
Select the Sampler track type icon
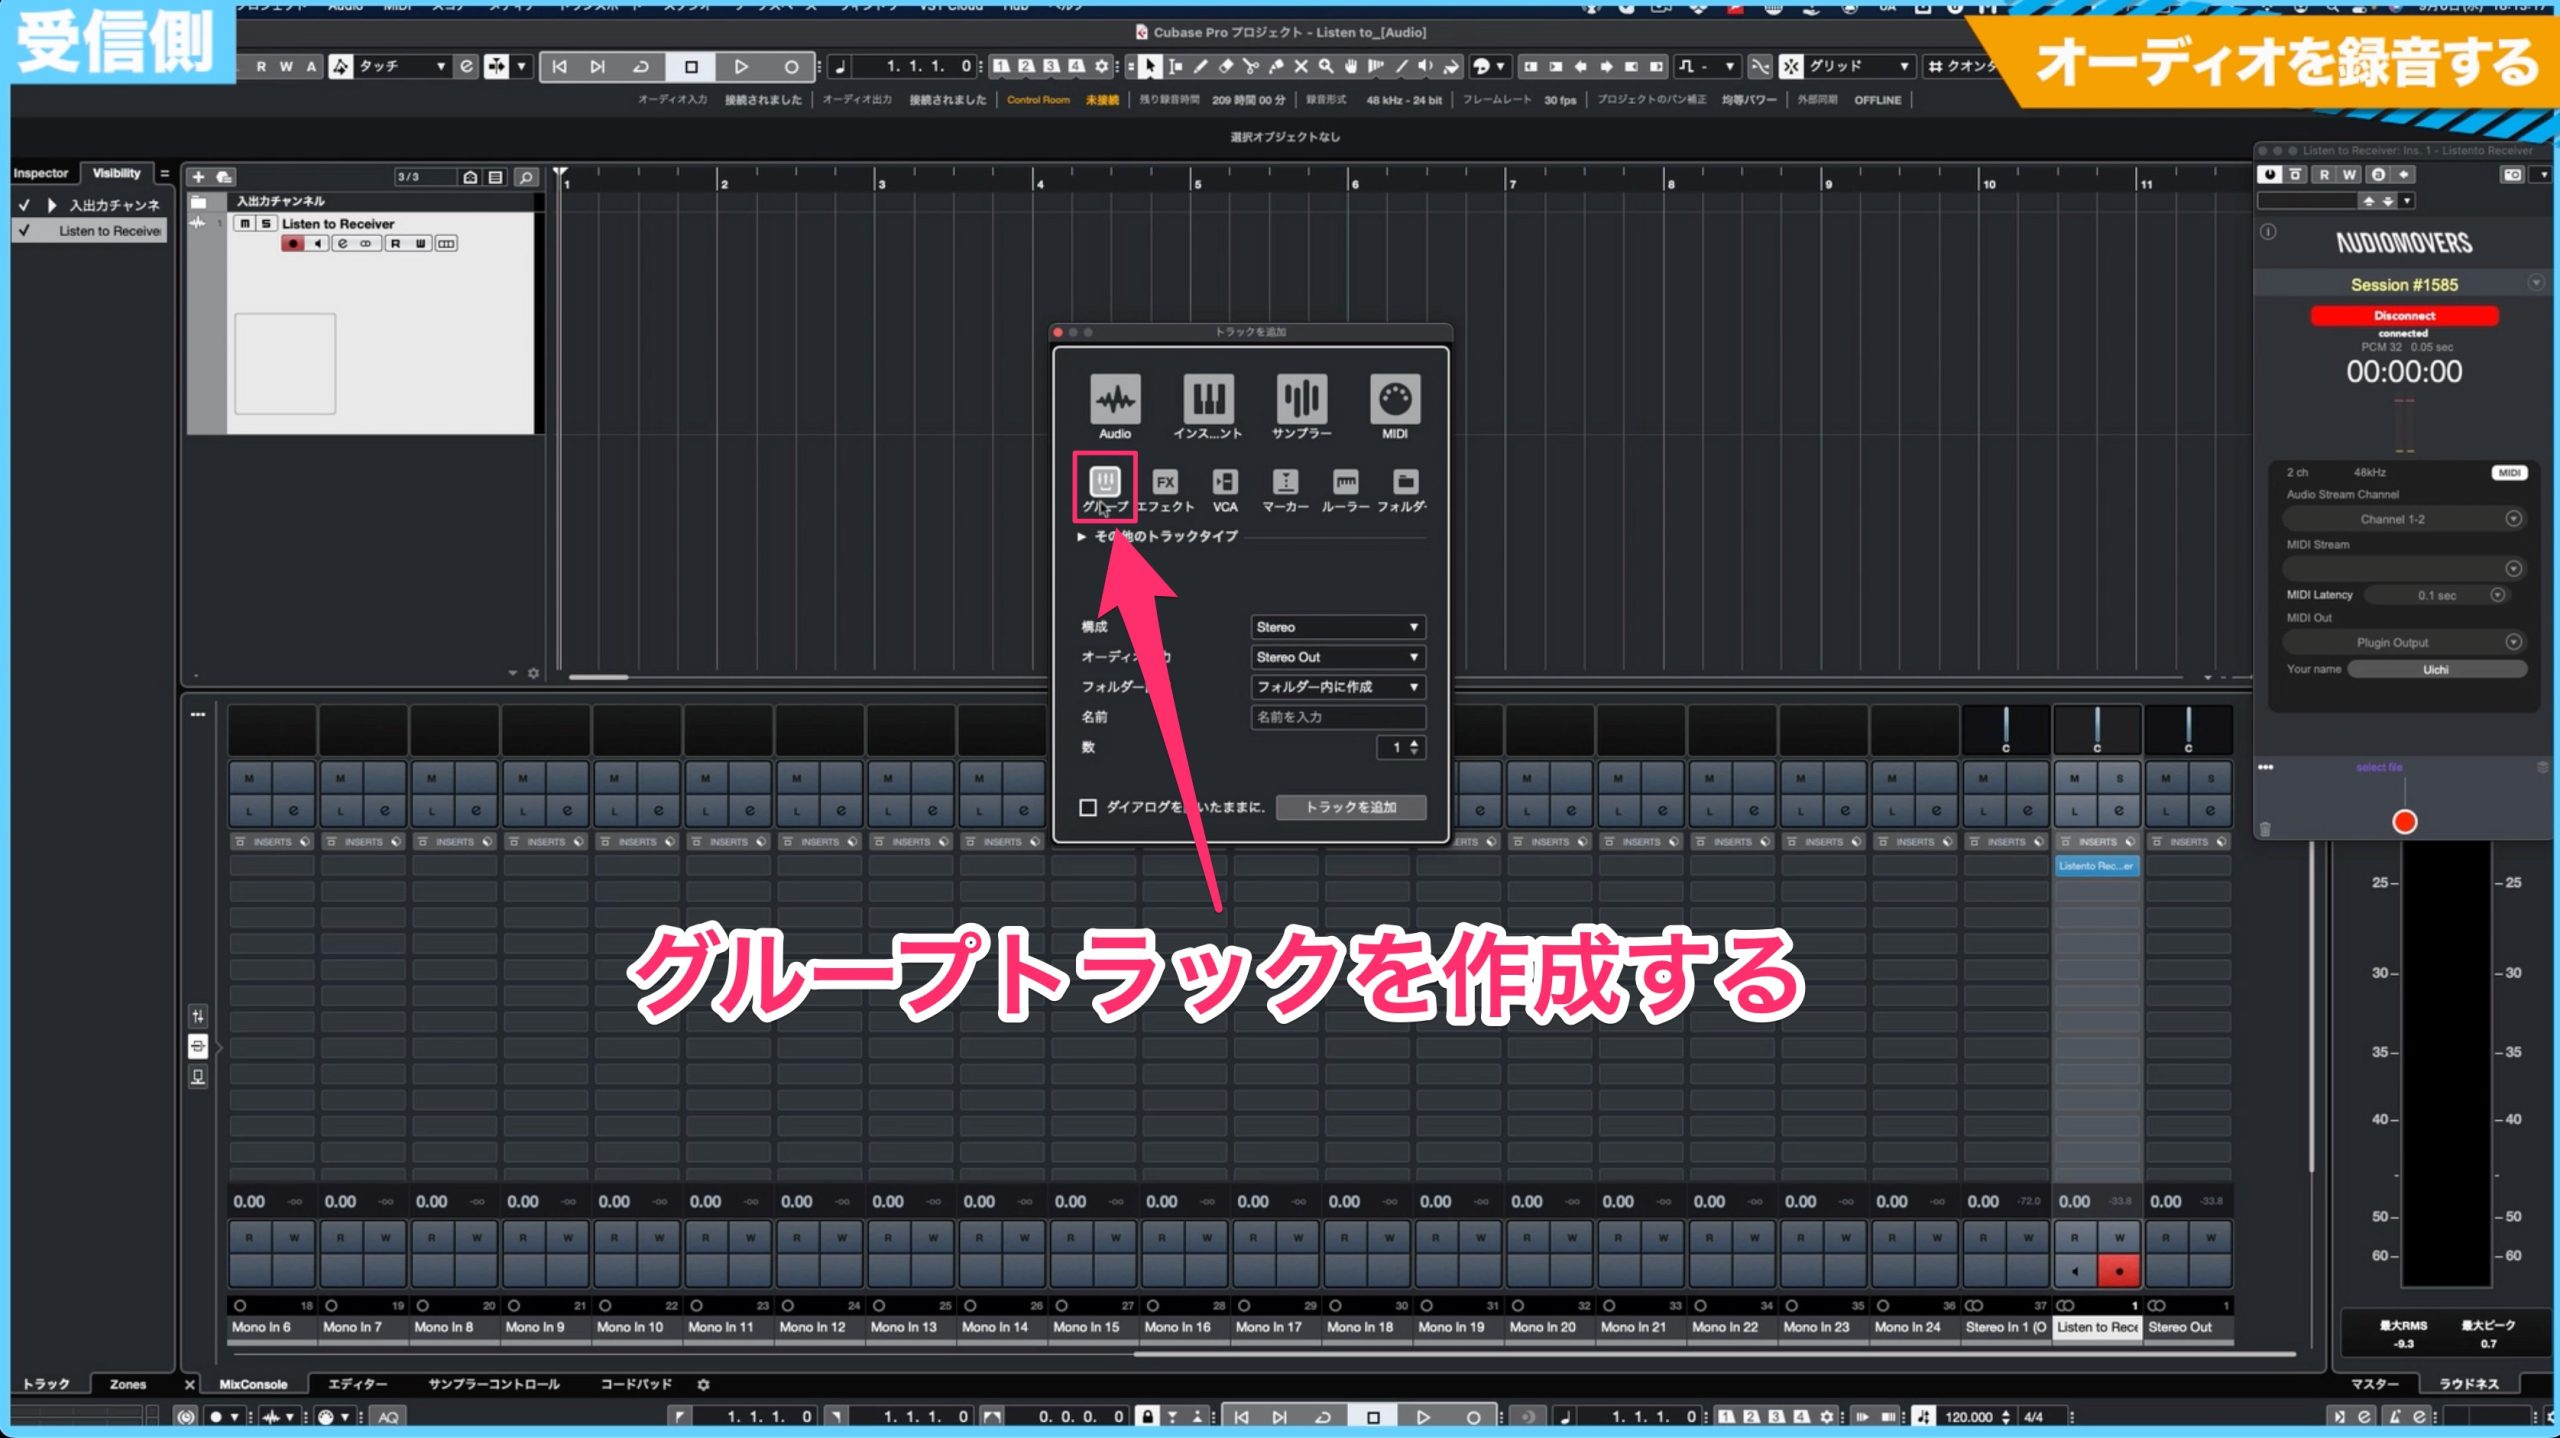pos(1301,400)
